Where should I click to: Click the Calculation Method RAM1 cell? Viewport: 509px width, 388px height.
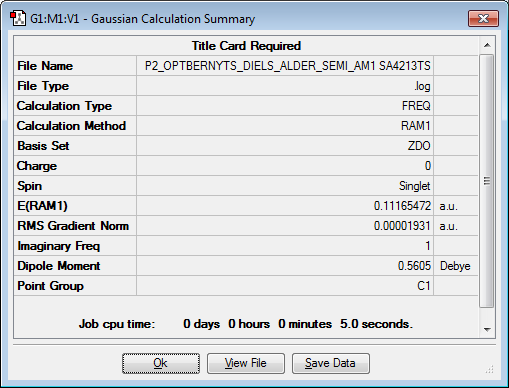(x=285, y=126)
